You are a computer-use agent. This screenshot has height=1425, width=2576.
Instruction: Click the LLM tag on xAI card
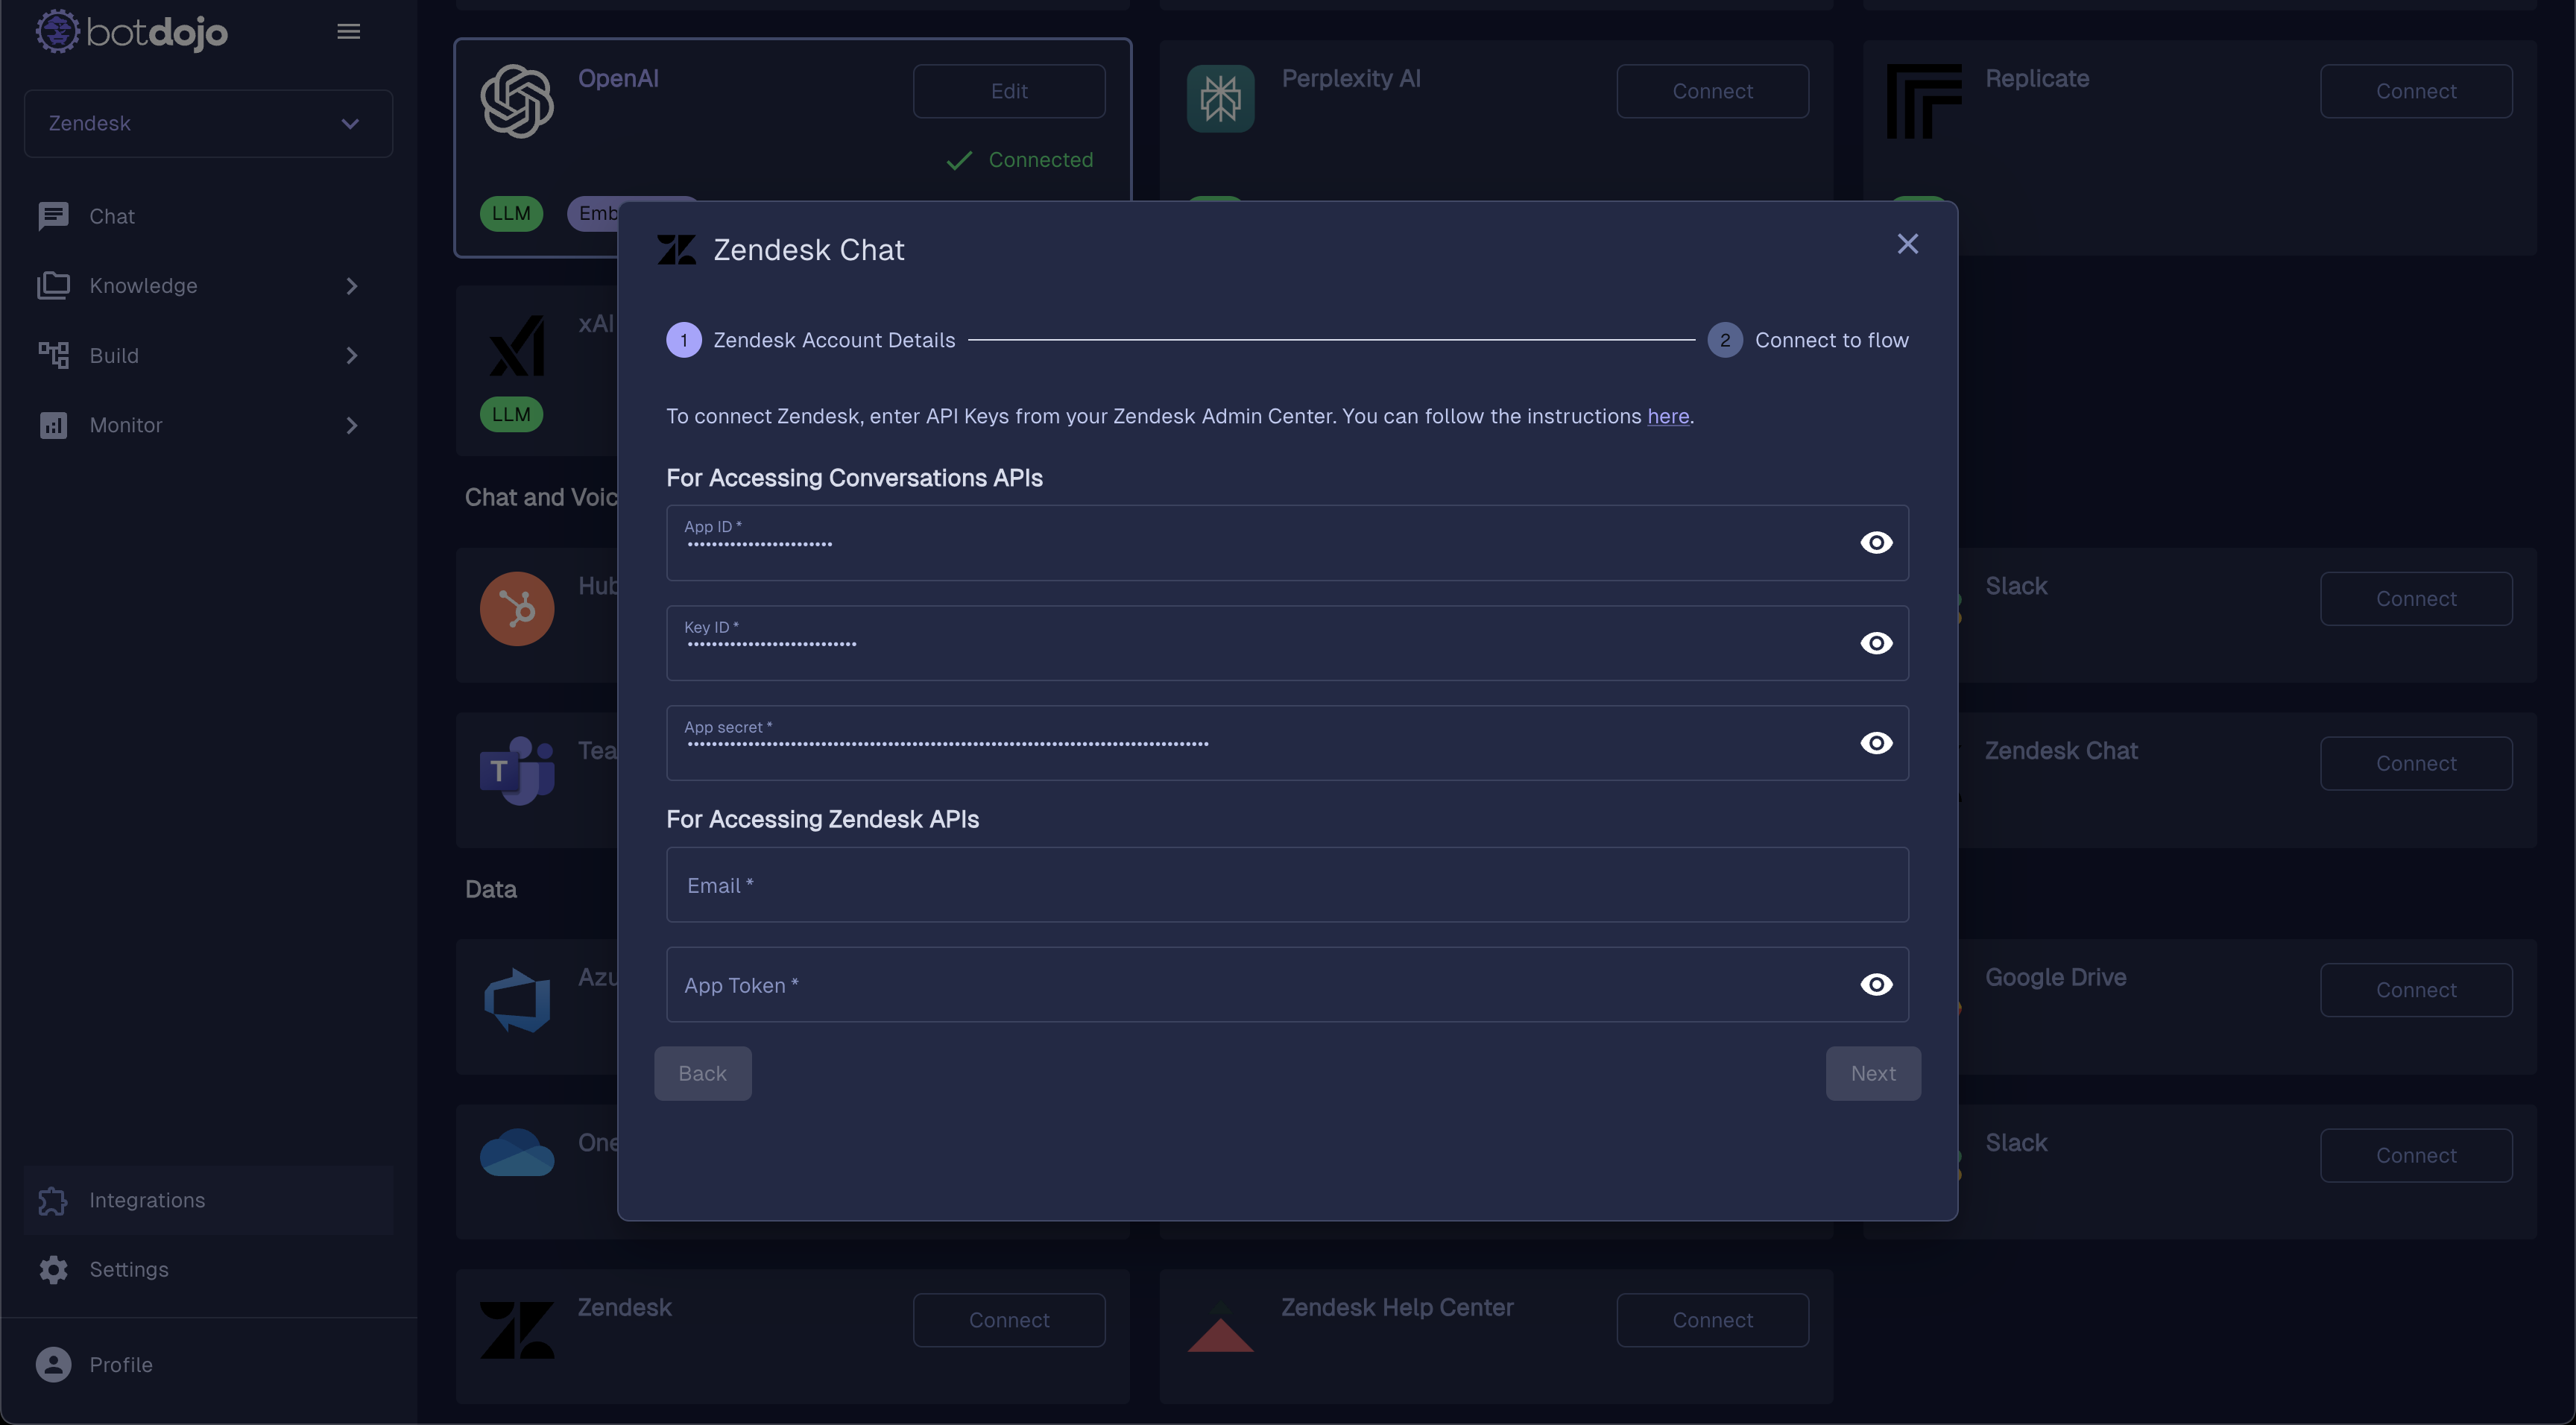[511, 414]
